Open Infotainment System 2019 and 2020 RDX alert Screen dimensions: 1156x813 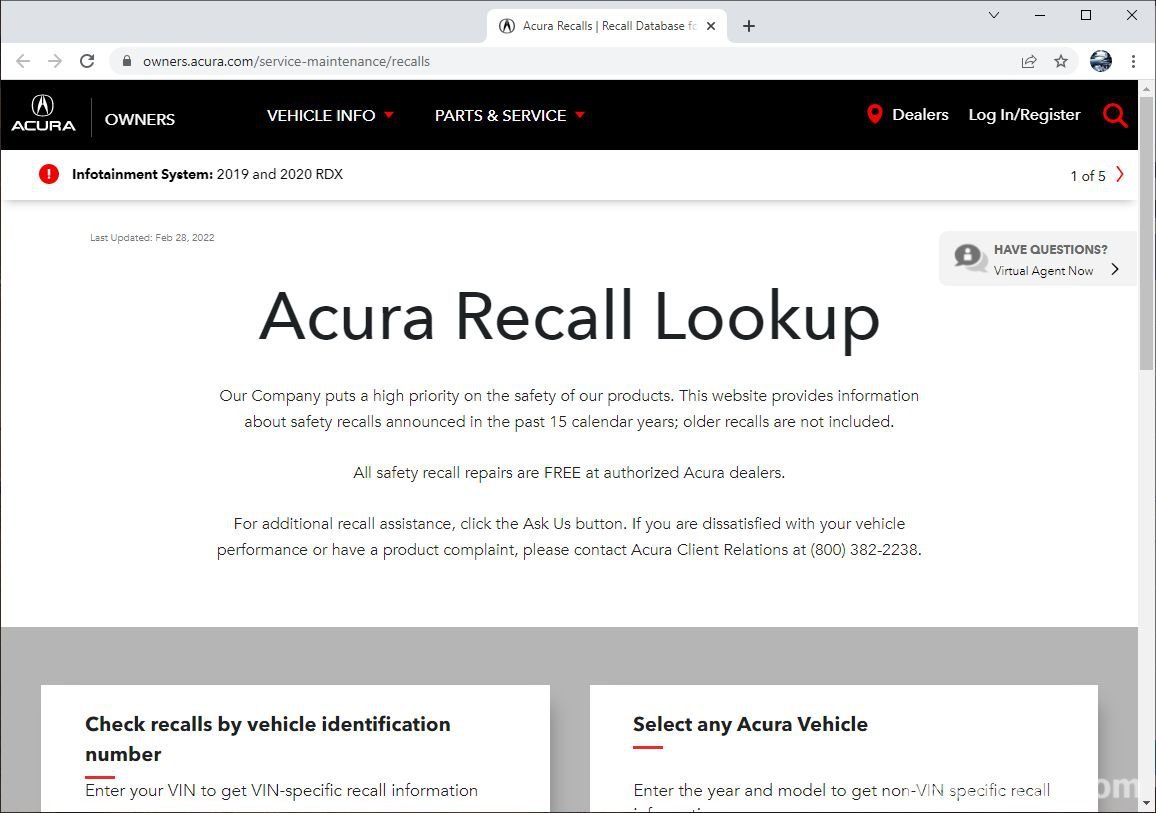(x=207, y=174)
